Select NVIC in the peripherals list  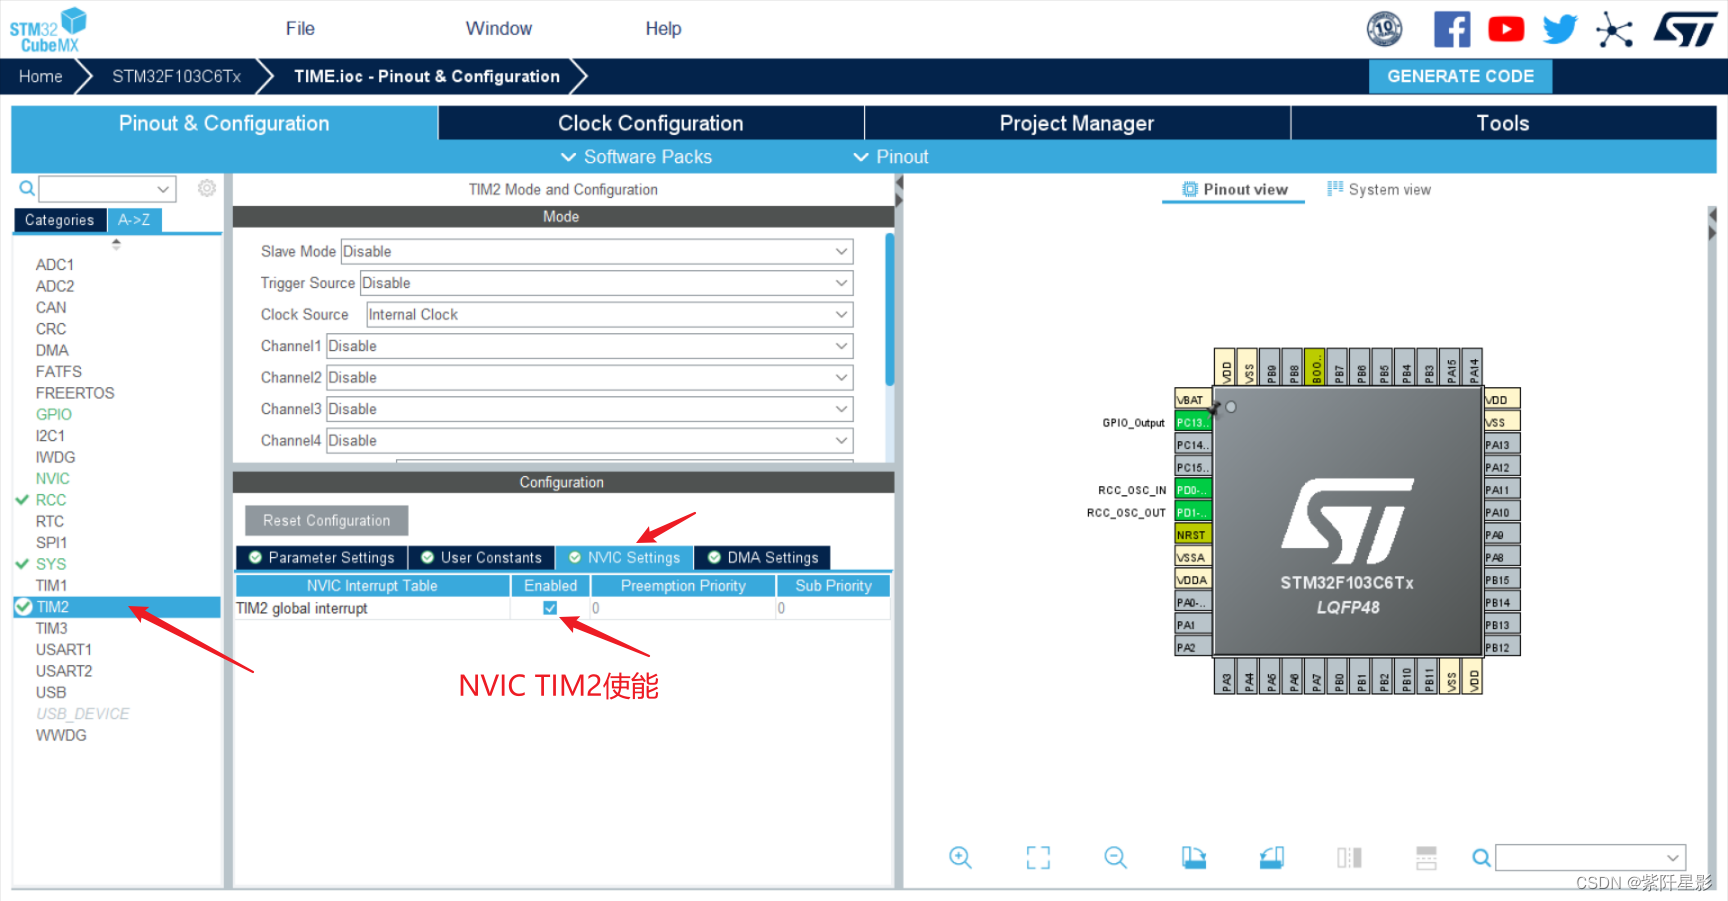[53, 479]
